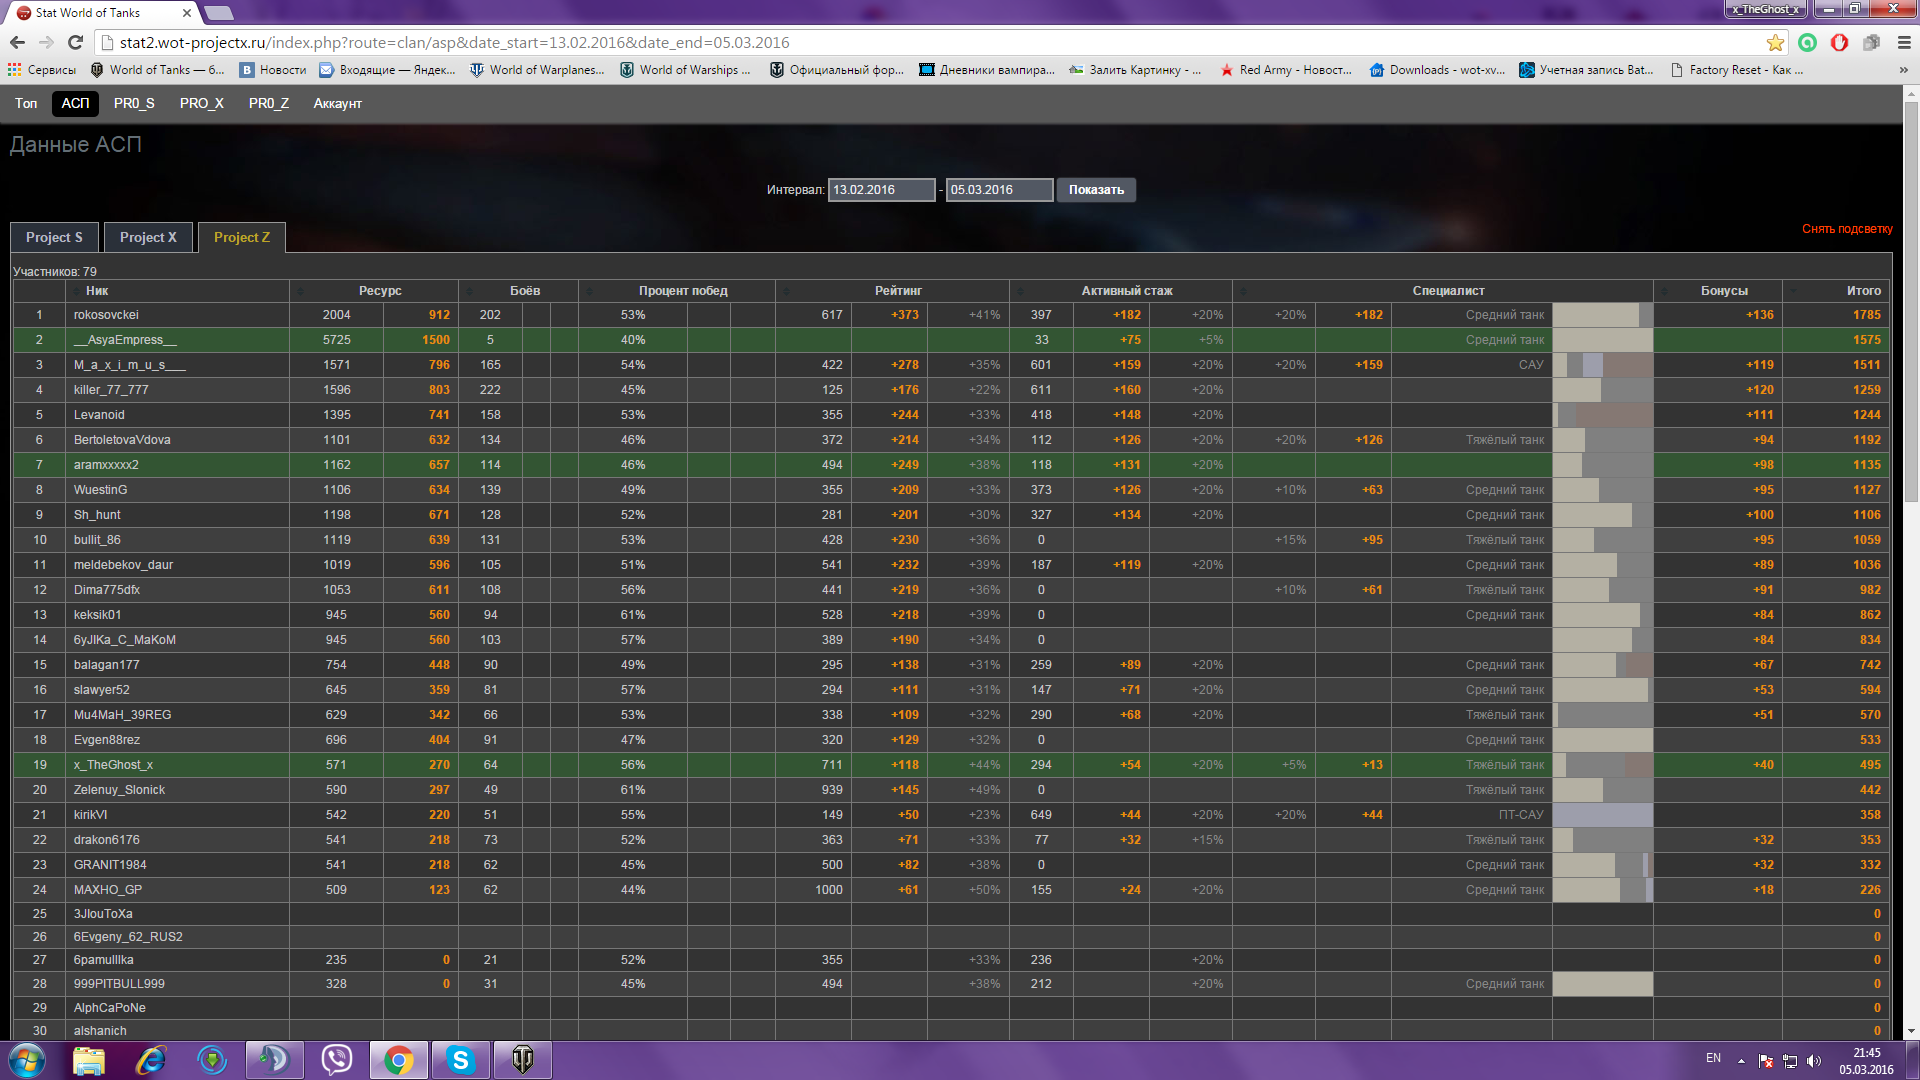Click the green circular extension icon

1807,43
